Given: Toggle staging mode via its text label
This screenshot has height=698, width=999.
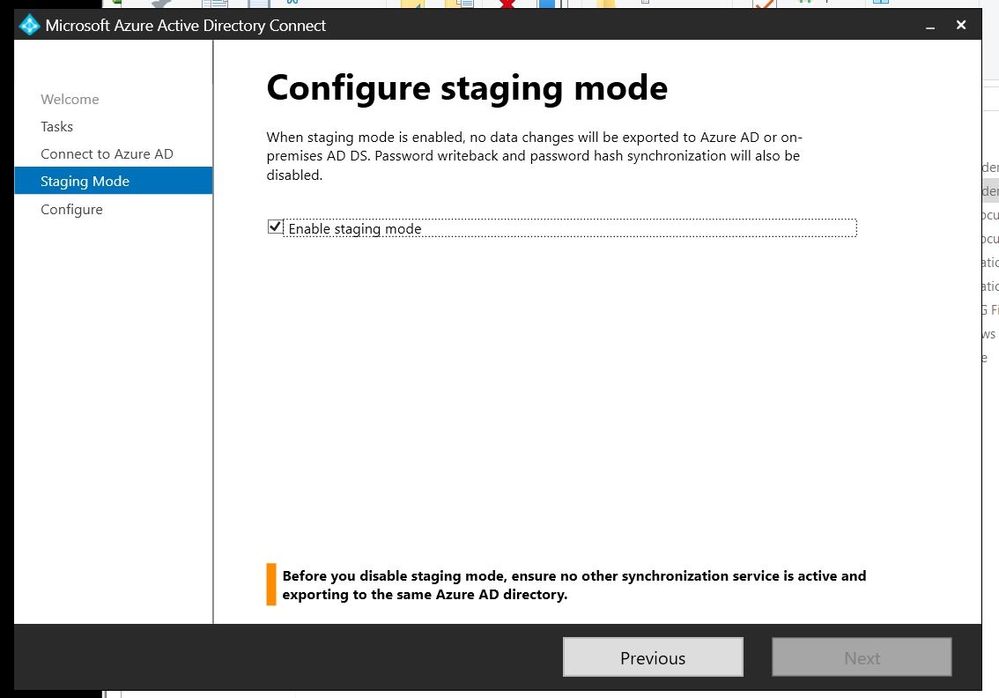Looking at the screenshot, I should (355, 228).
